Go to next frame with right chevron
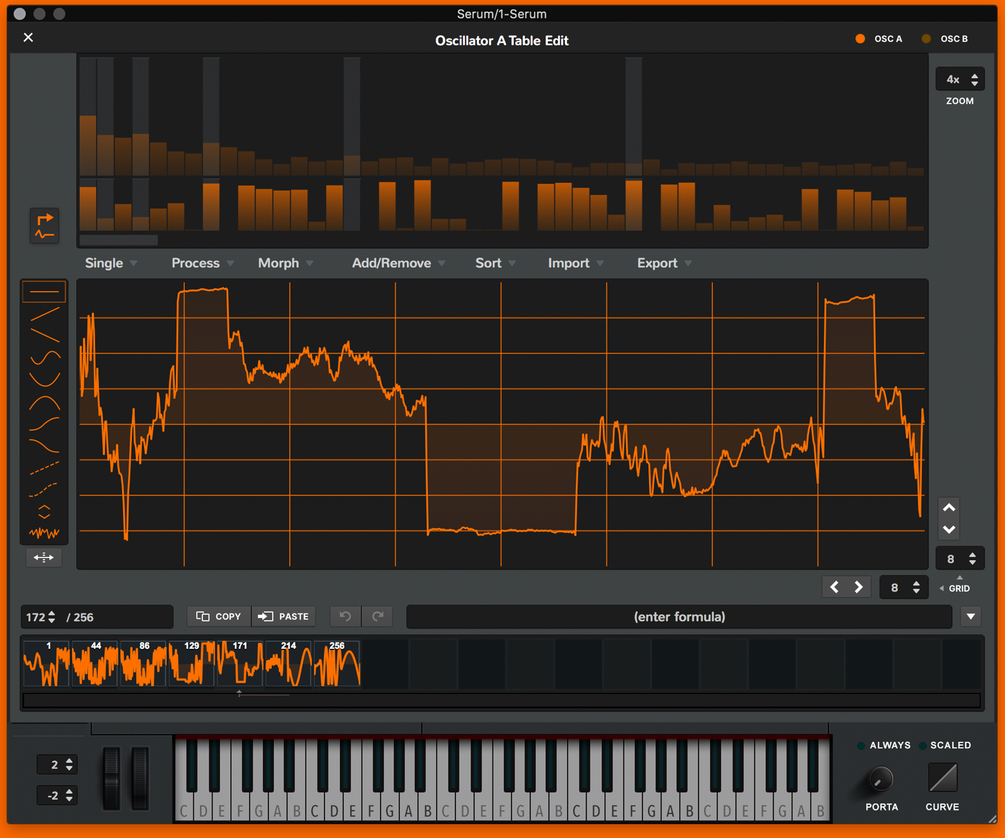 [x=858, y=587]
